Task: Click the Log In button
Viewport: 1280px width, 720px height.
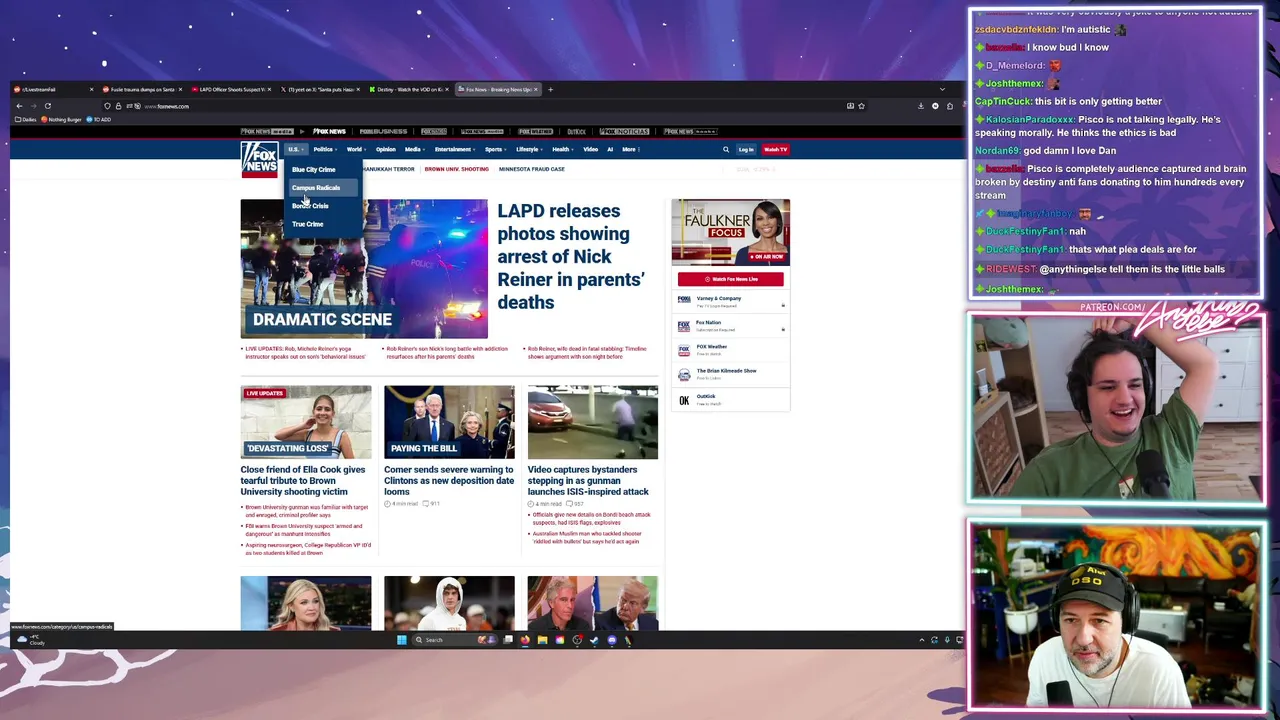Action: 746,149
